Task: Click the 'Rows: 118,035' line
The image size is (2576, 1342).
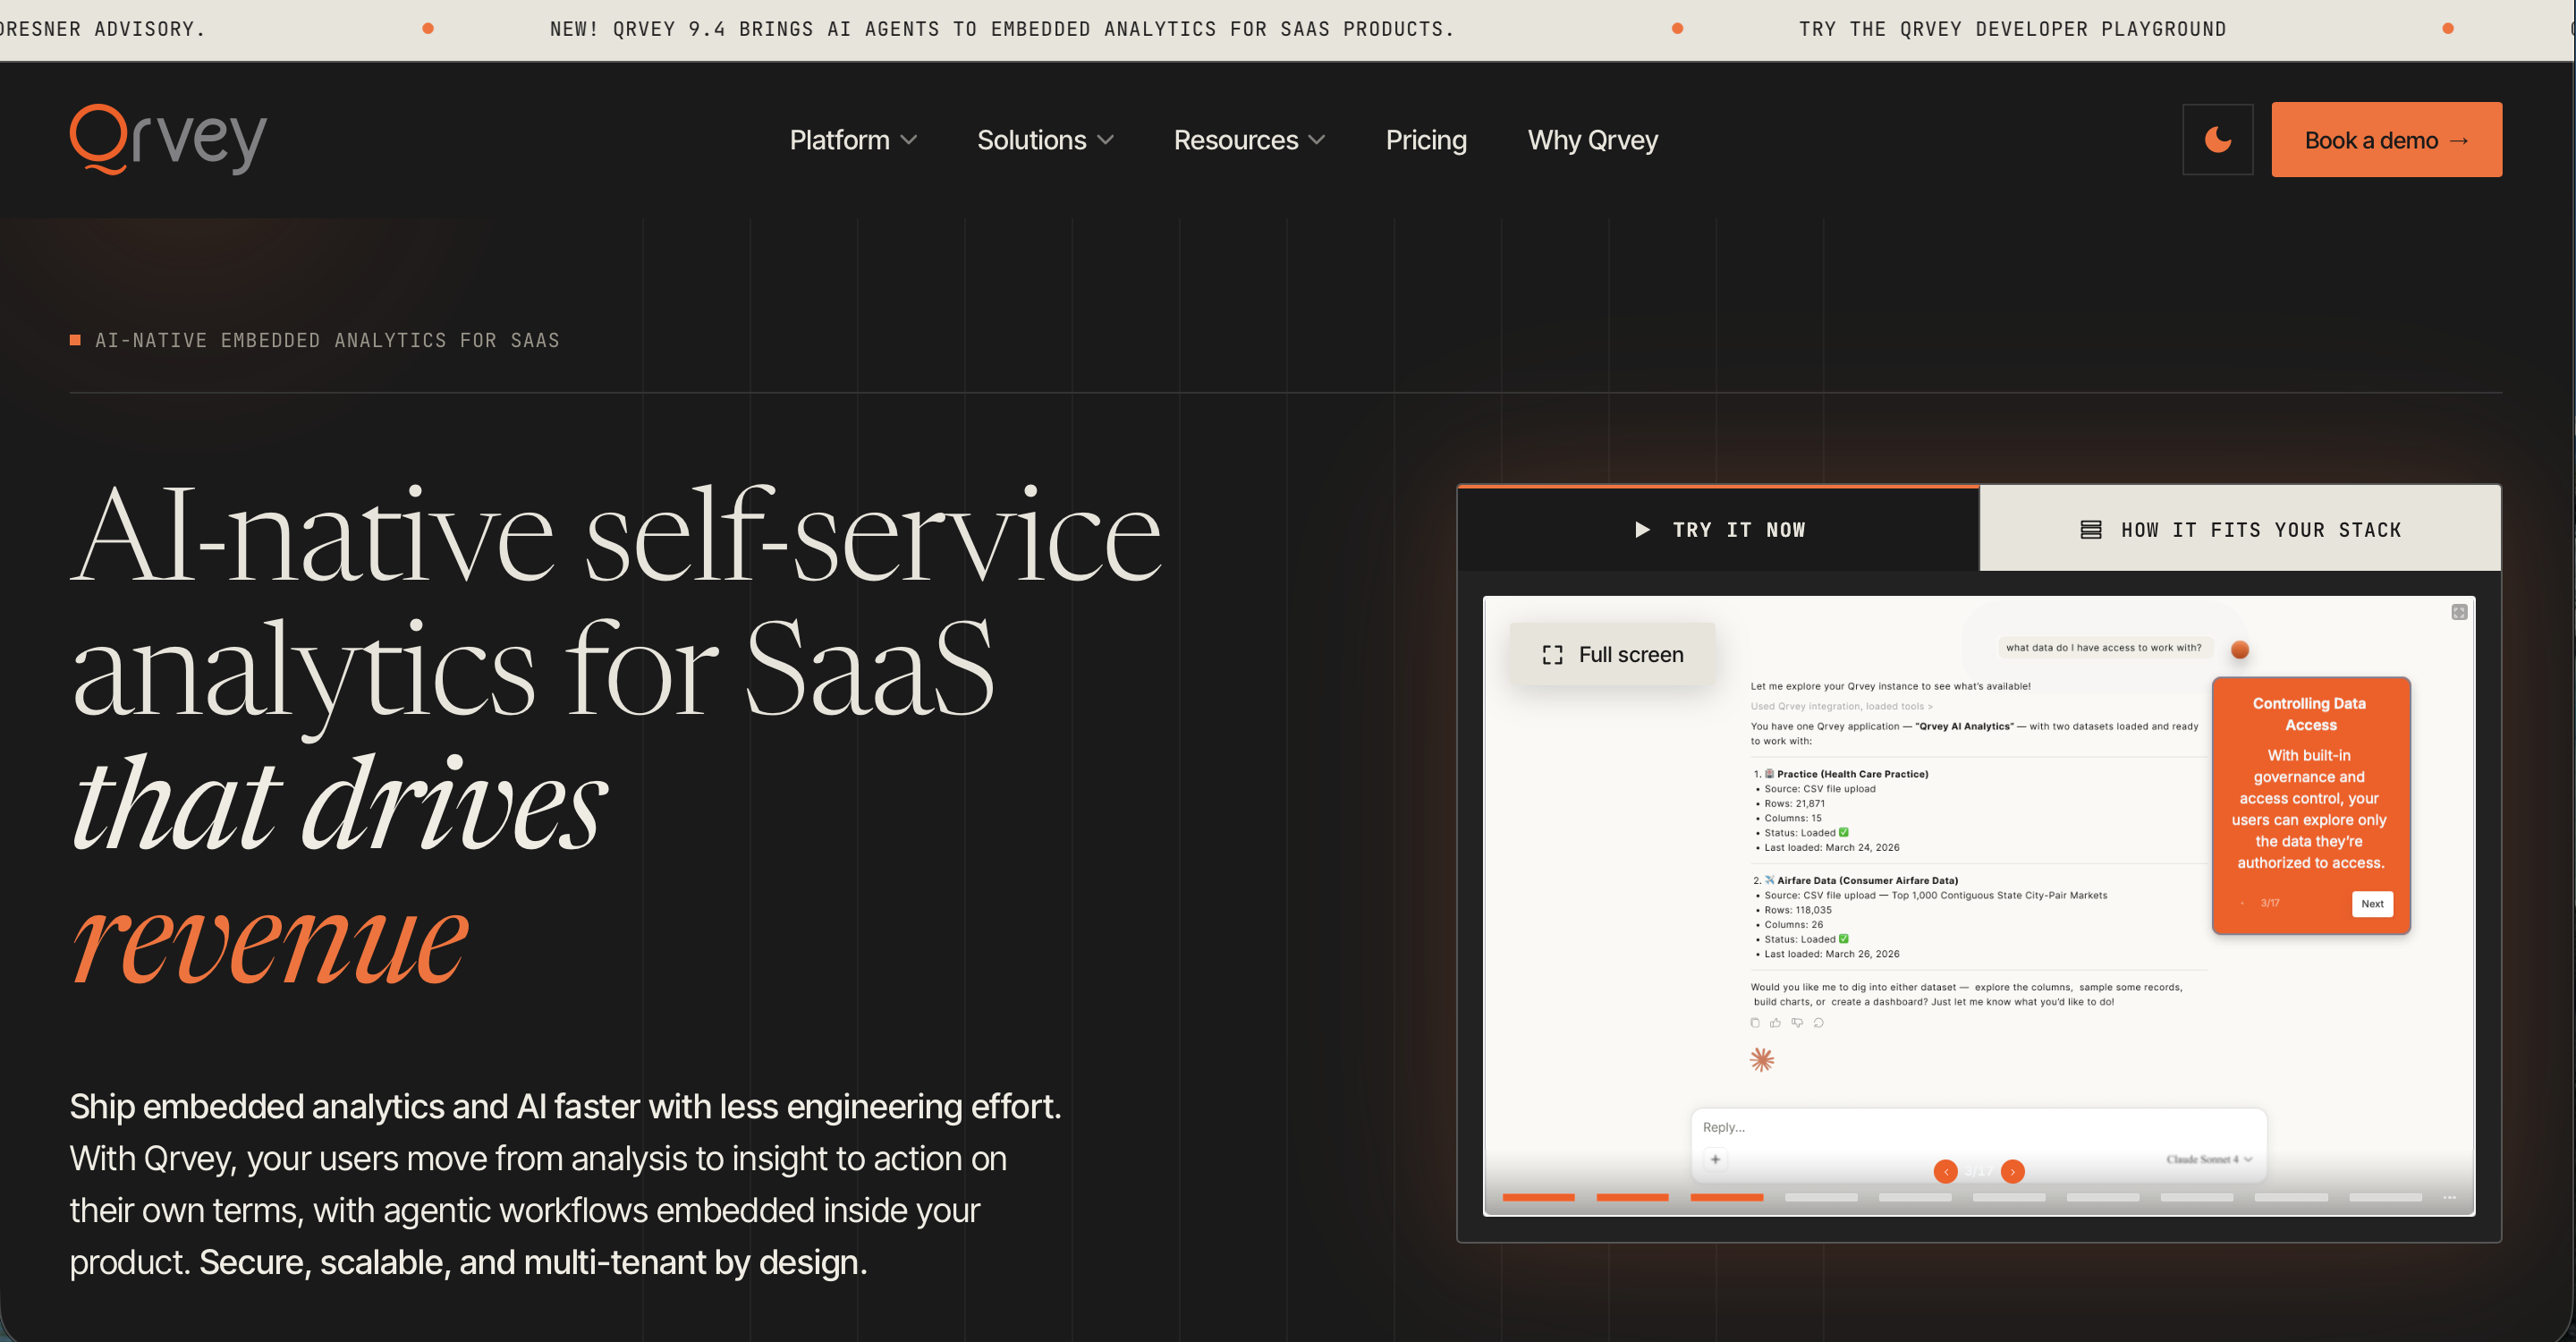Action: pyautogui.click(x=1798, y=910)
